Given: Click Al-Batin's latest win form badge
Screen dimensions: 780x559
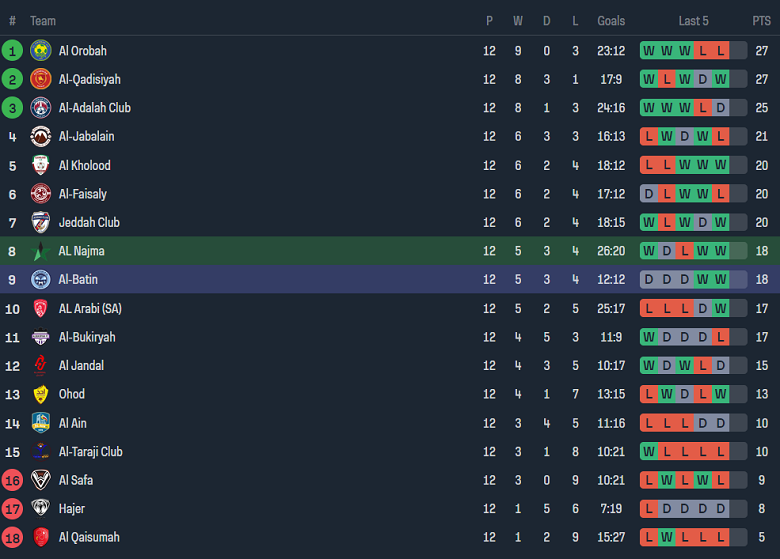Looking at the screenshot, I should [x=720, y=280].
